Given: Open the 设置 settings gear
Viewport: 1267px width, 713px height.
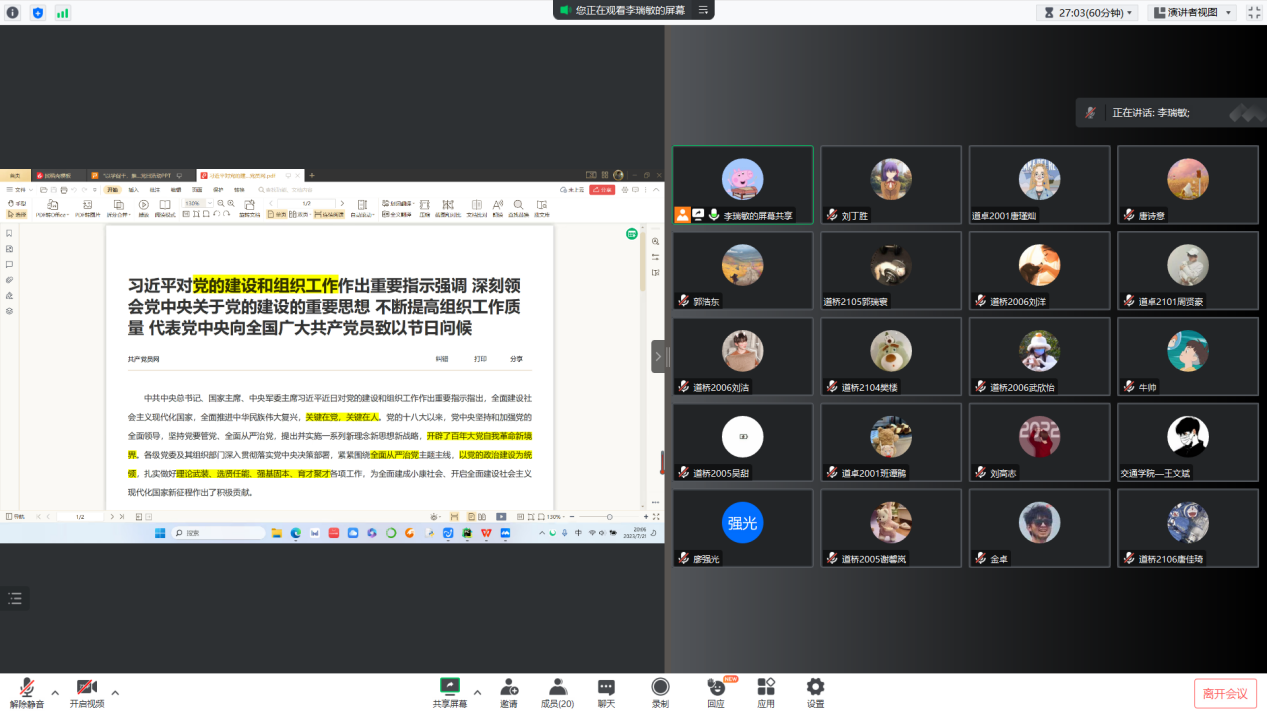Looking at the screenshot, I should (x=815, y=689).
